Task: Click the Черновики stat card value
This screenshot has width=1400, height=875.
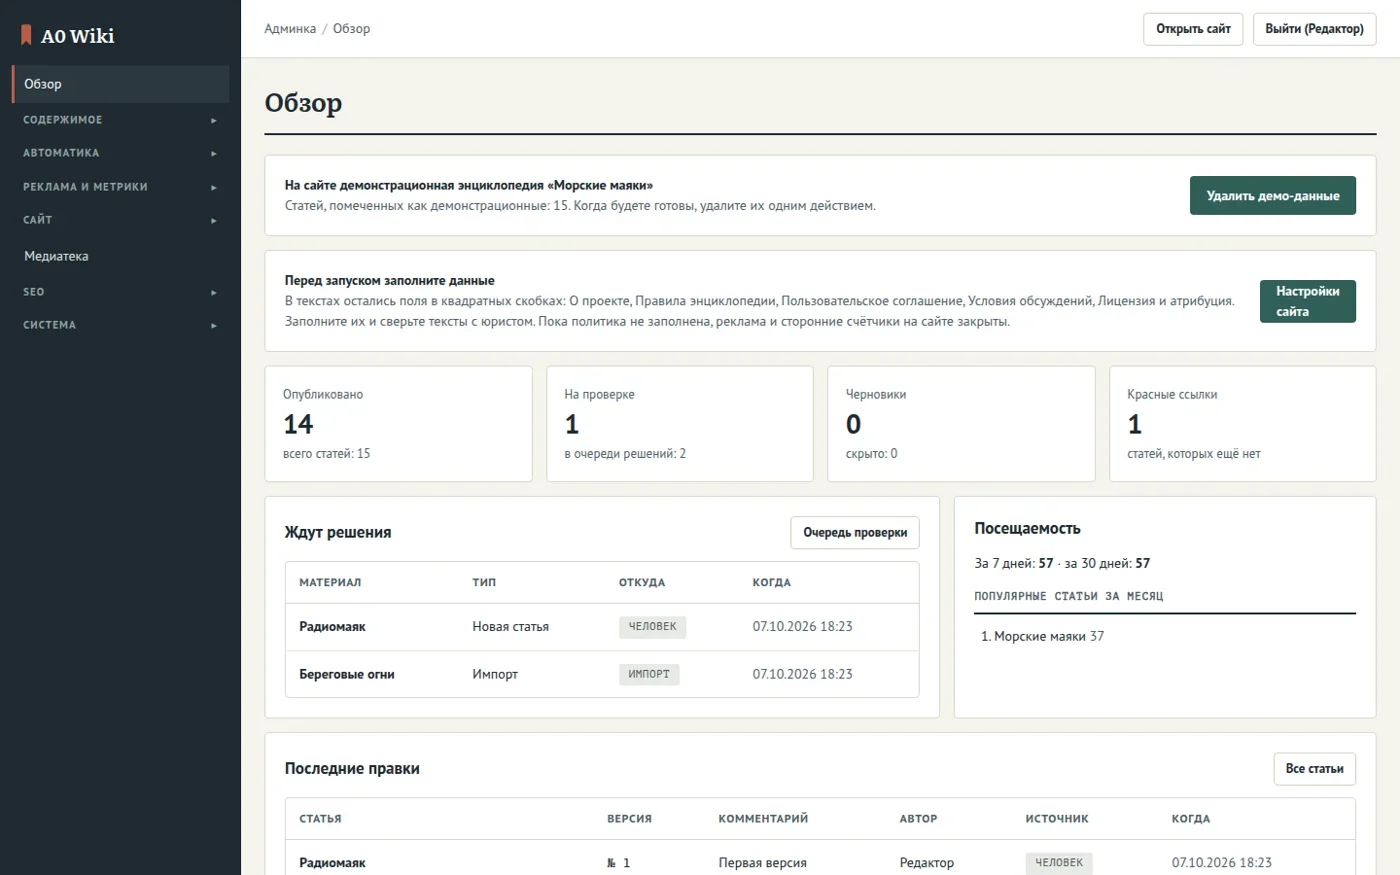Action: (x=853, y=425)
